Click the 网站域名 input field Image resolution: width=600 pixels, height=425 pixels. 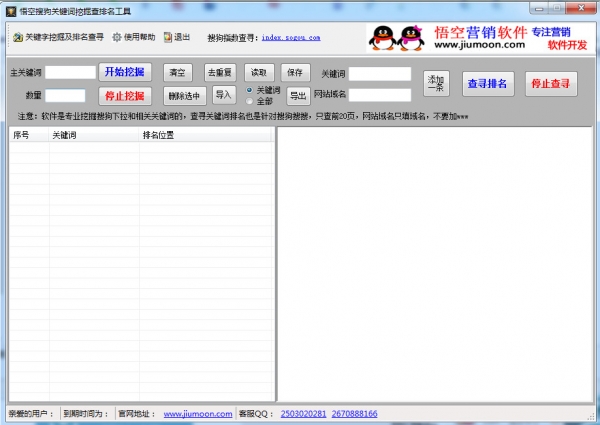tap(379, 95)
